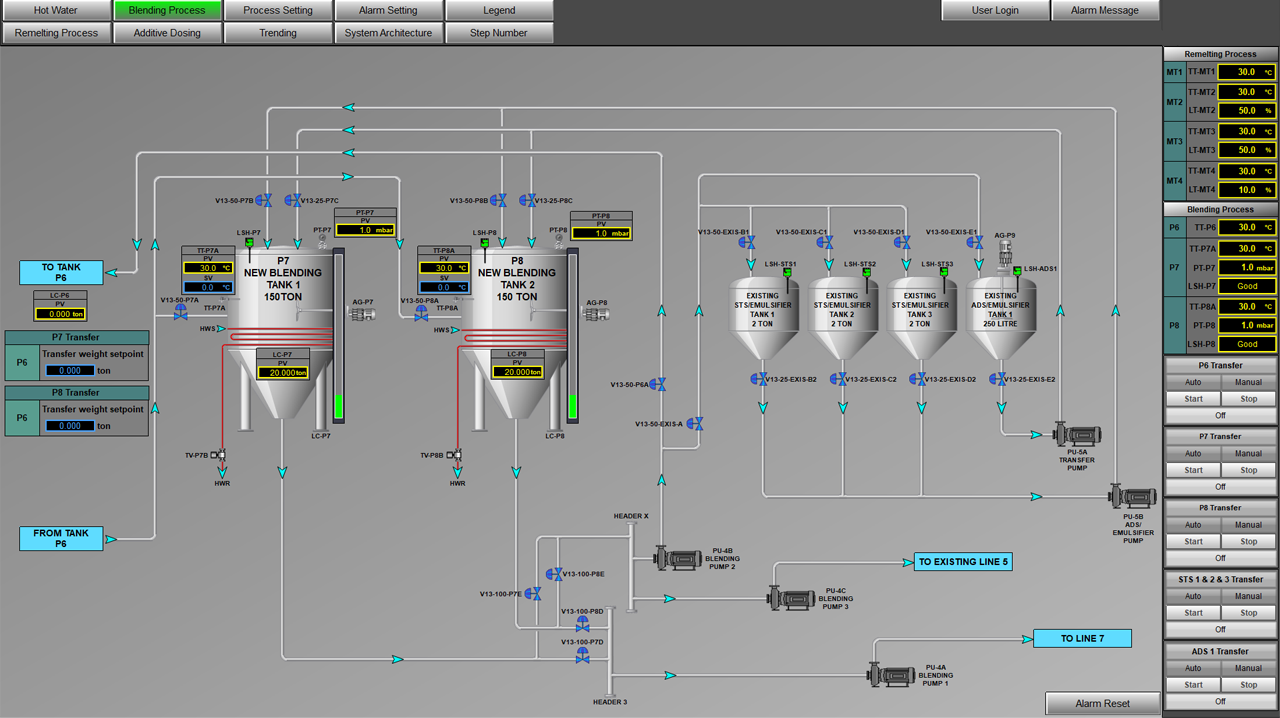This screenshot has width=1280, height=718.
Task: Switch P7 Transfer to Manual mode
Action: 1248,453
